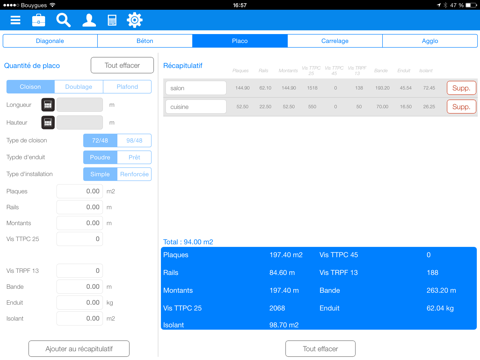The image size is (480, 360).
Task: Switch to the Diagonale tab
Action: 50,41
